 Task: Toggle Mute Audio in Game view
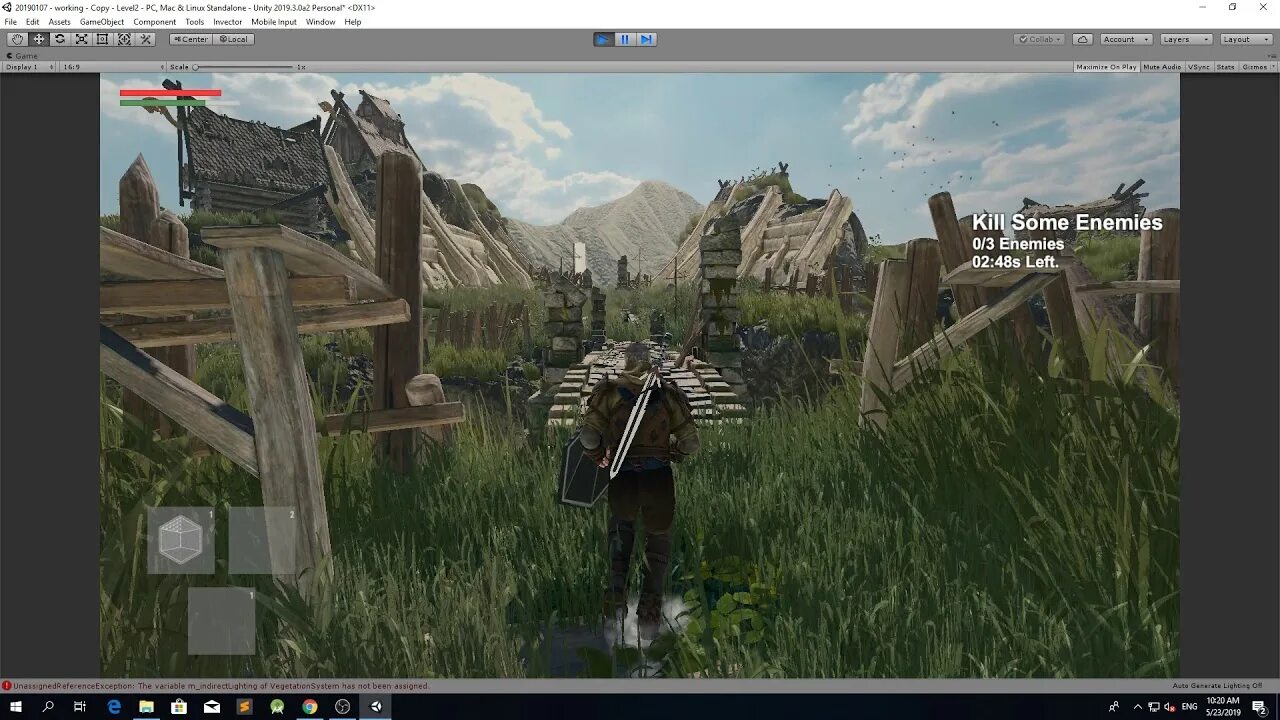point(1162,67)
